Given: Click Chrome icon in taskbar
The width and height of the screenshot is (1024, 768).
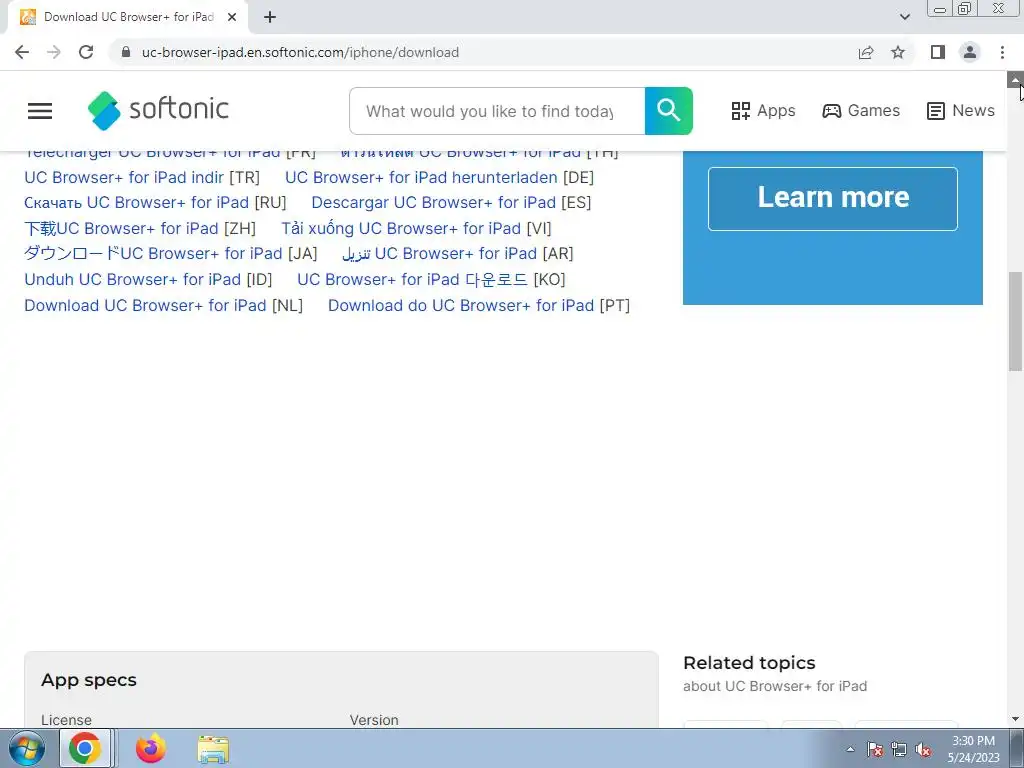Looking at the screenshot, I should (x=85, y=748).
